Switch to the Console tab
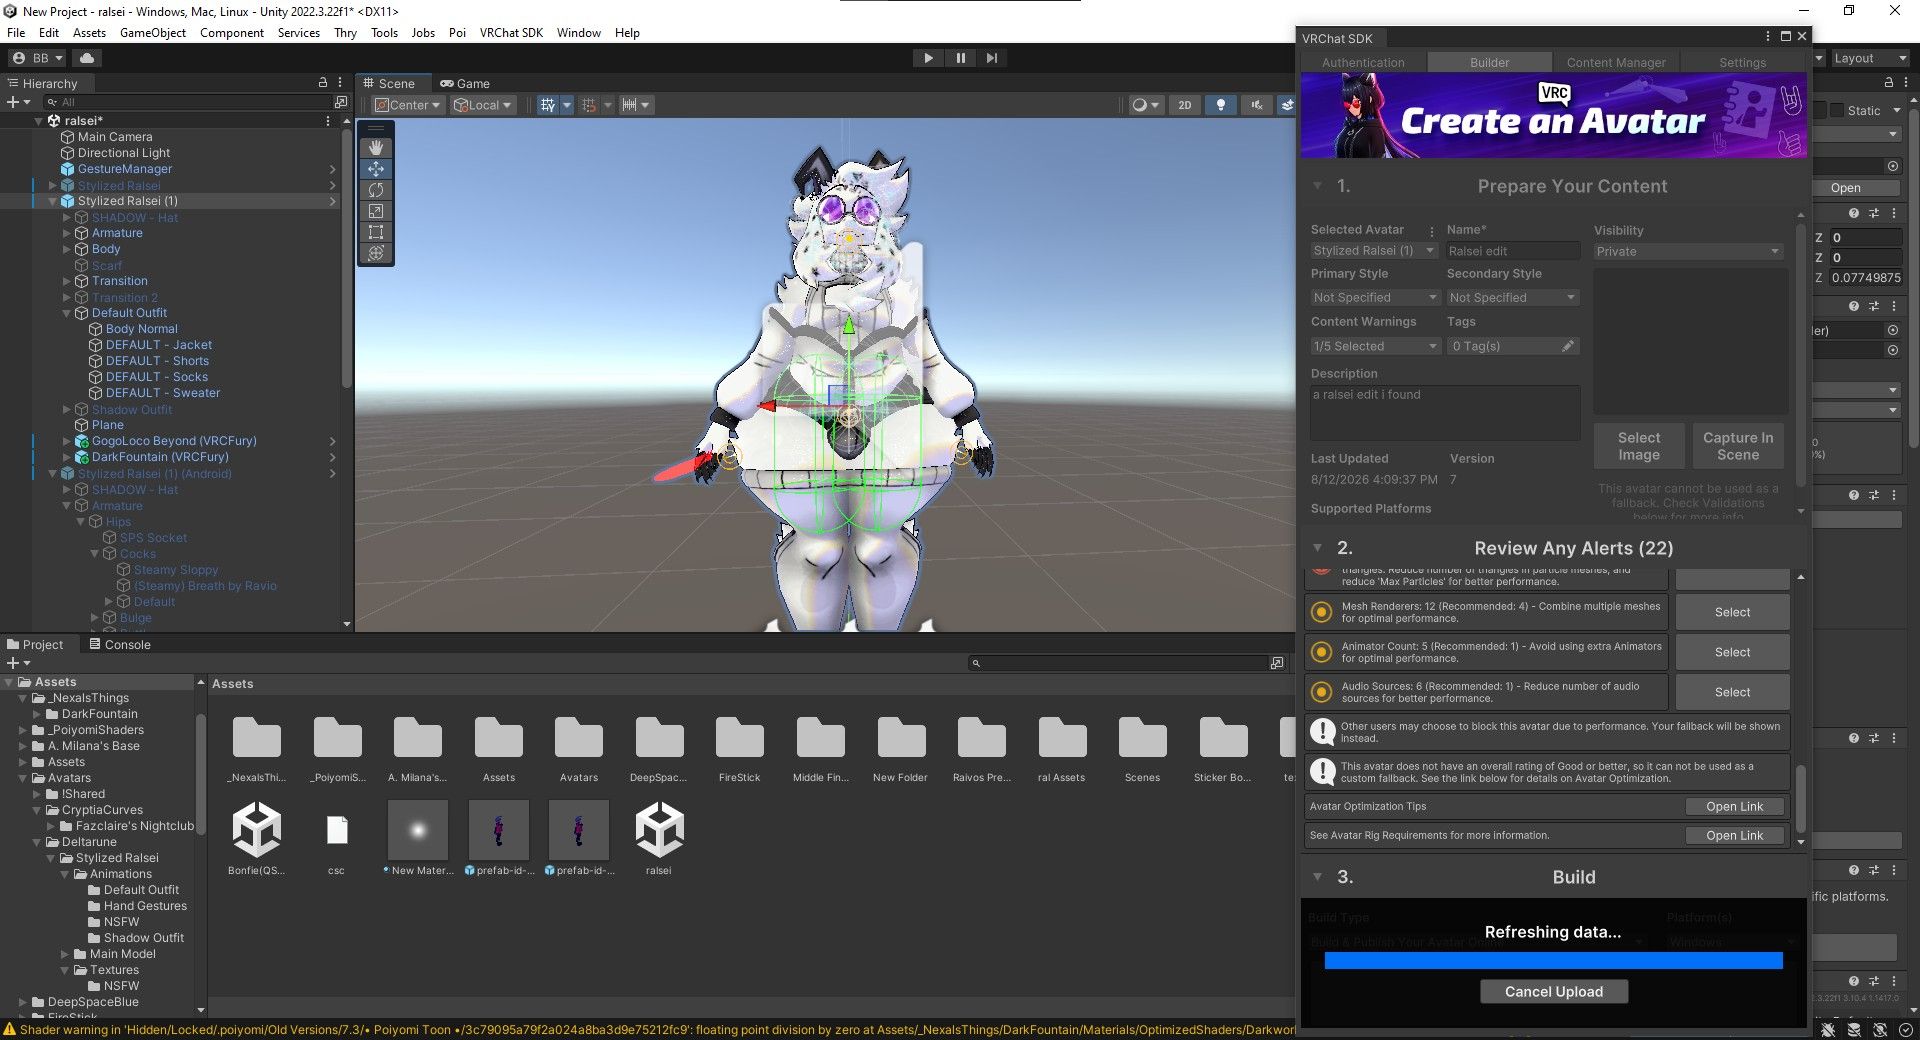Viewport: 1920px width, 1040px height. pos(119,645)
